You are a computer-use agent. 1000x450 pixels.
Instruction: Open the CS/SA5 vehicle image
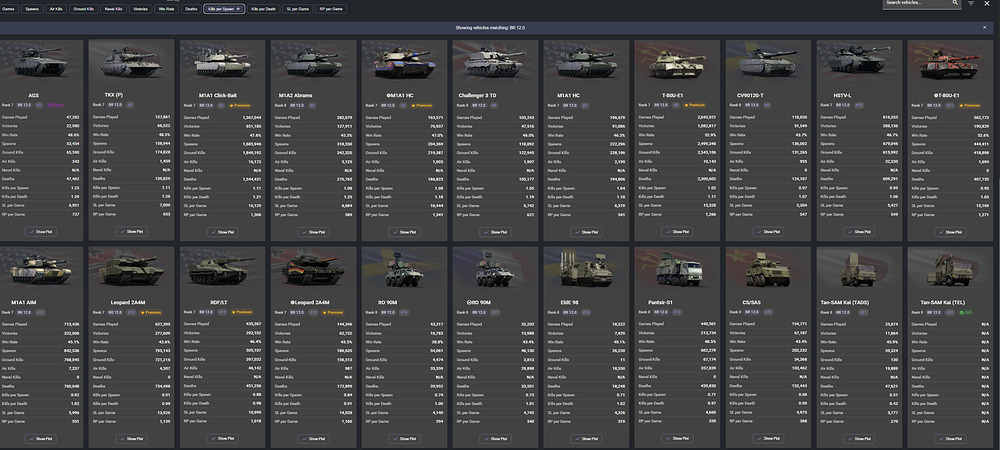tap(768, 270)
